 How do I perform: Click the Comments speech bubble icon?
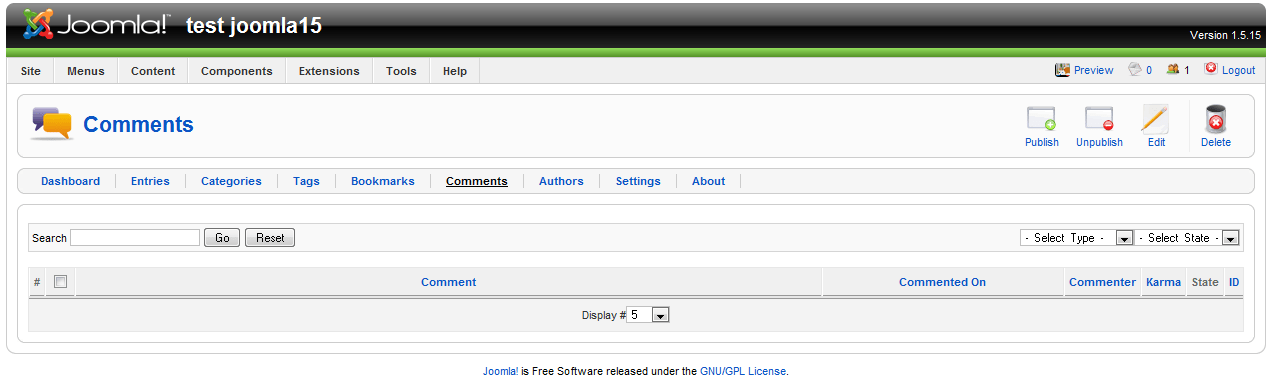coord(52,124)
